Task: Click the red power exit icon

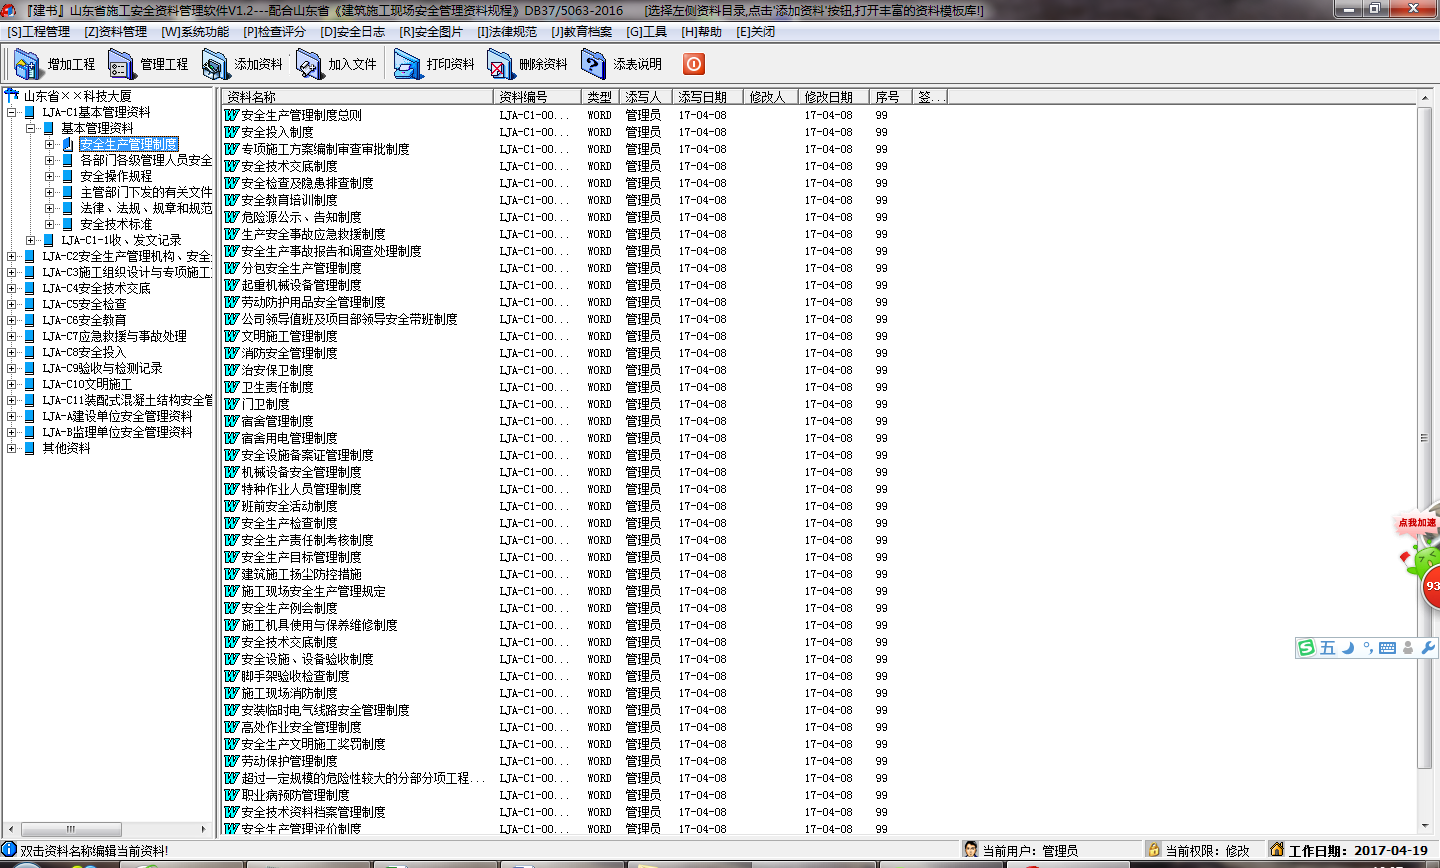Action: click(x=694, y=64)
